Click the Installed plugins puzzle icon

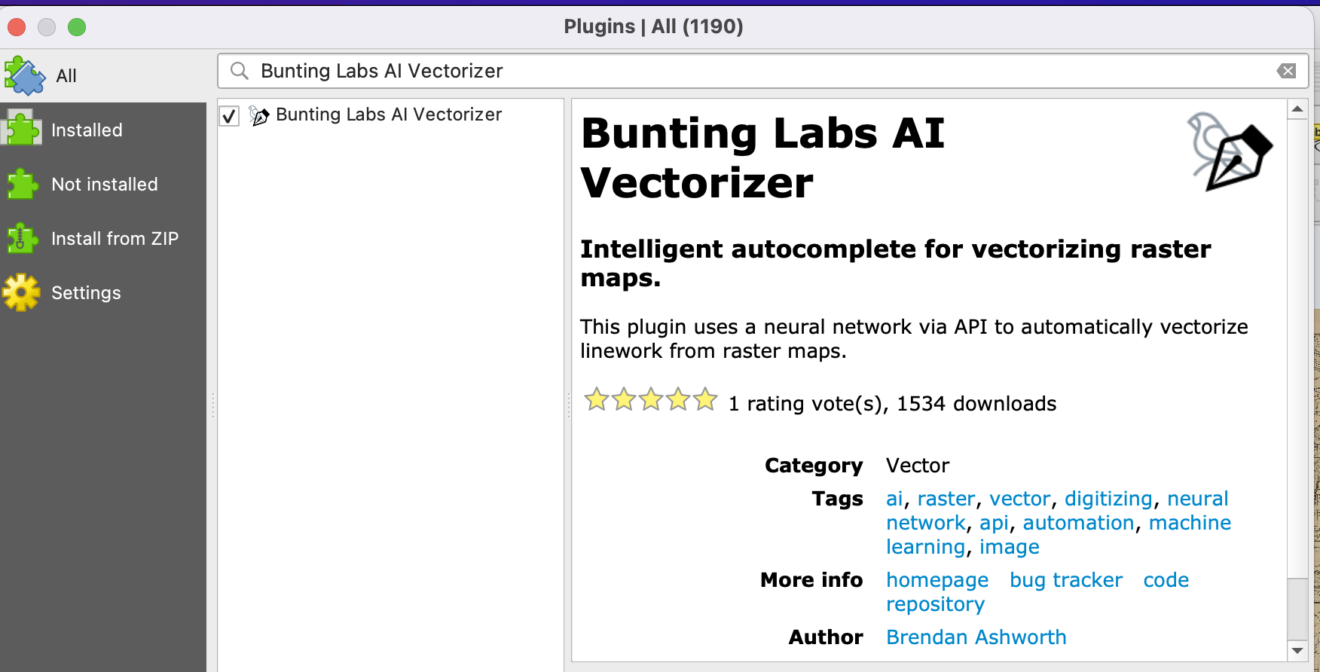tap(22, 130)
